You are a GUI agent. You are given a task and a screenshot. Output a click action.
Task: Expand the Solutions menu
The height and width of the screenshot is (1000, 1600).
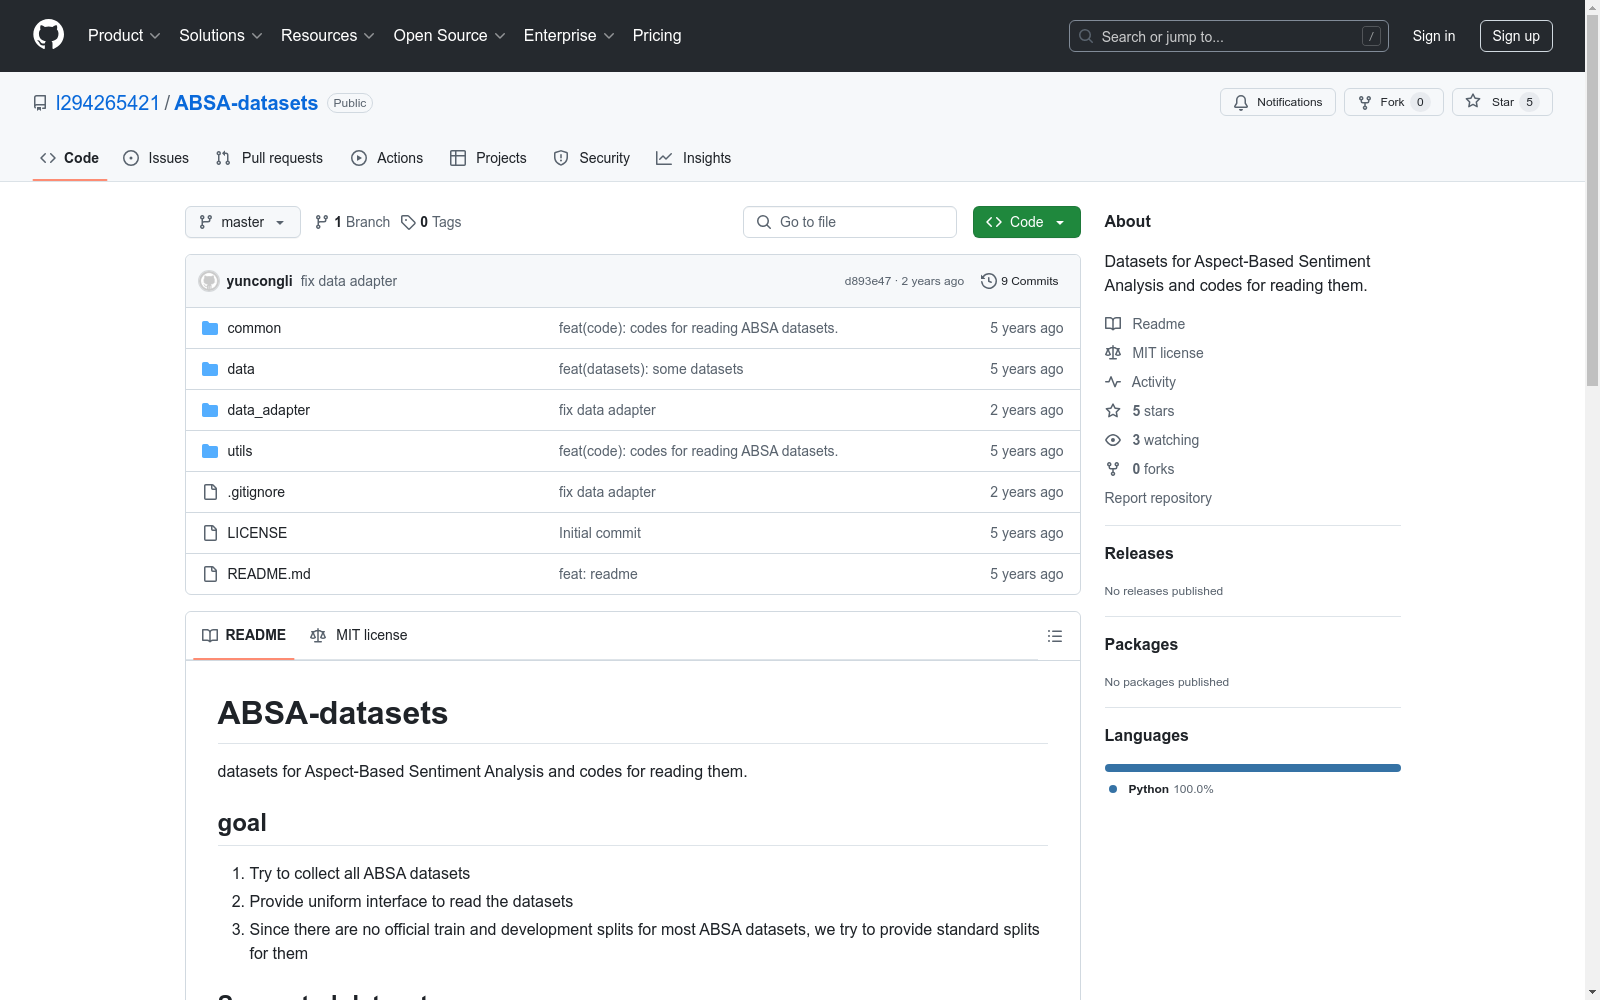point(221,35)
